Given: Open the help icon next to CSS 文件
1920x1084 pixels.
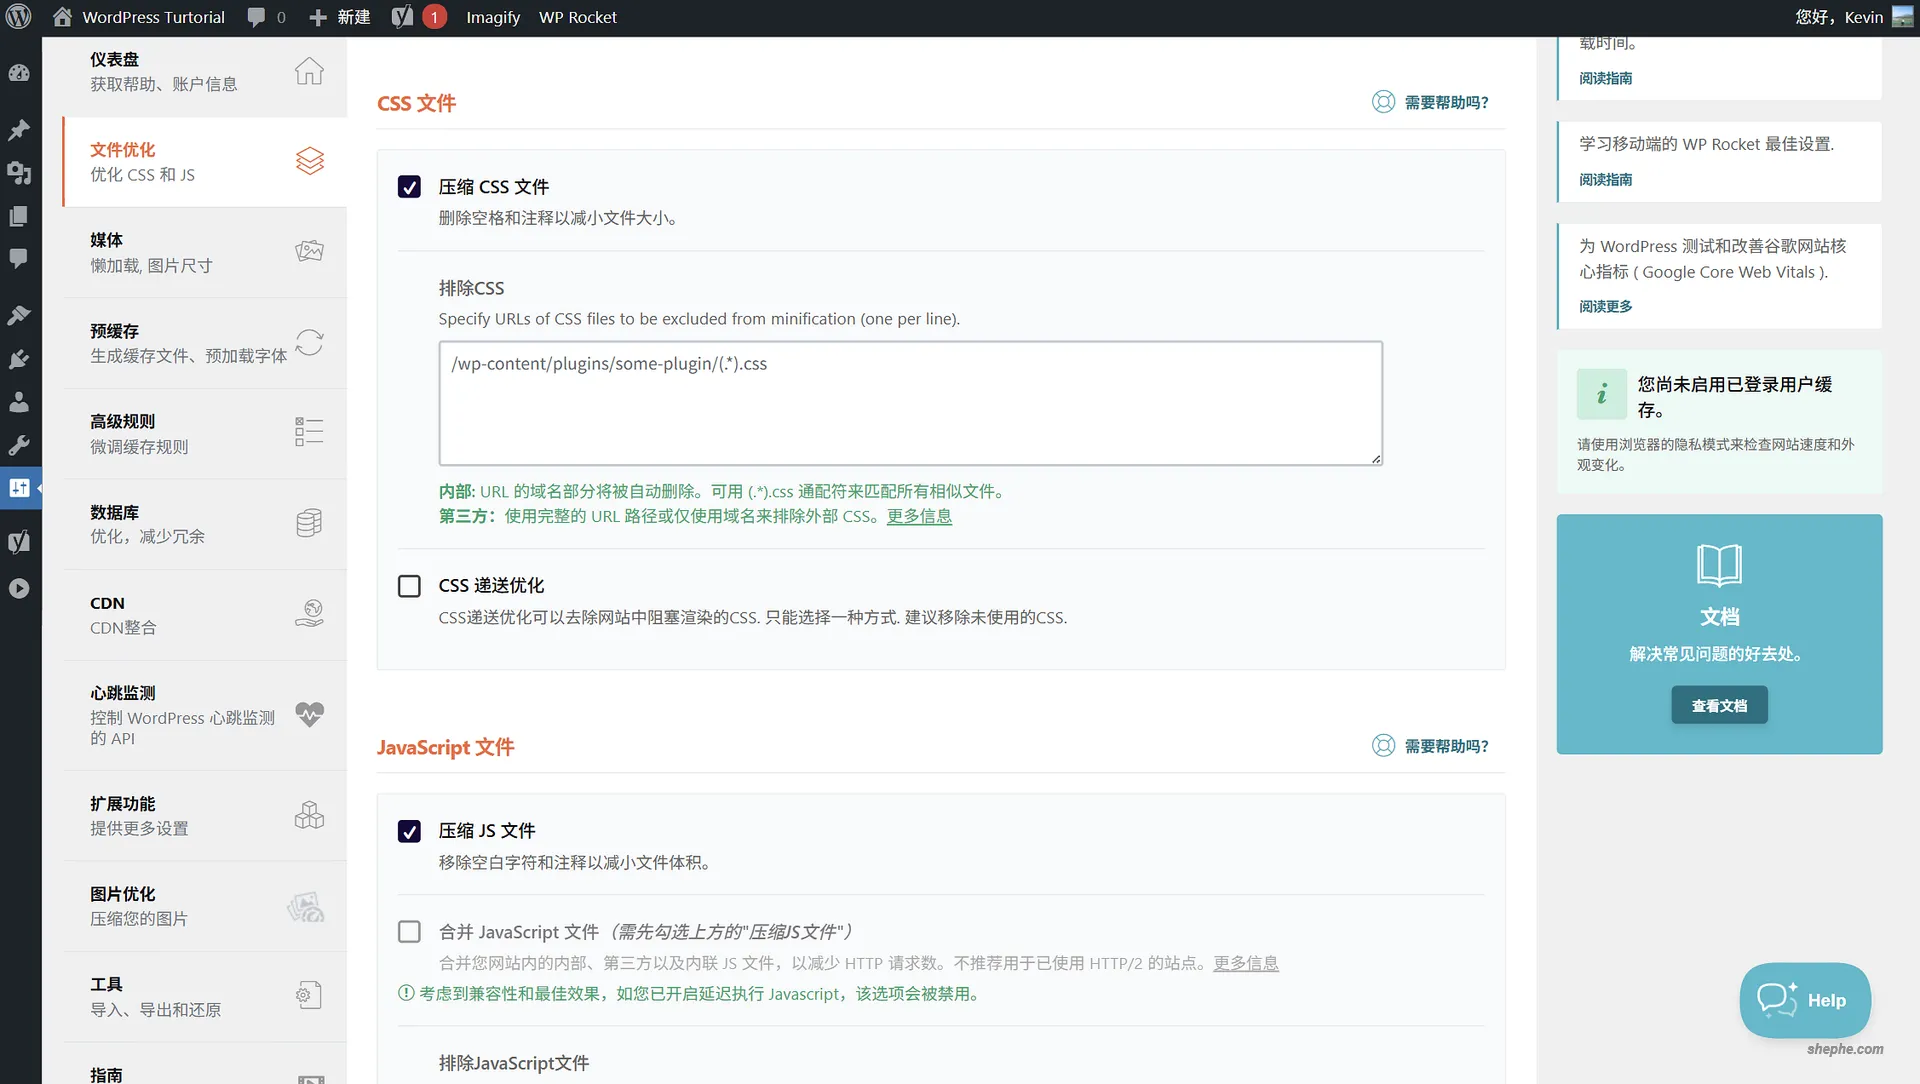Looking at the screenshot, I should click(x=1383, y=101).
